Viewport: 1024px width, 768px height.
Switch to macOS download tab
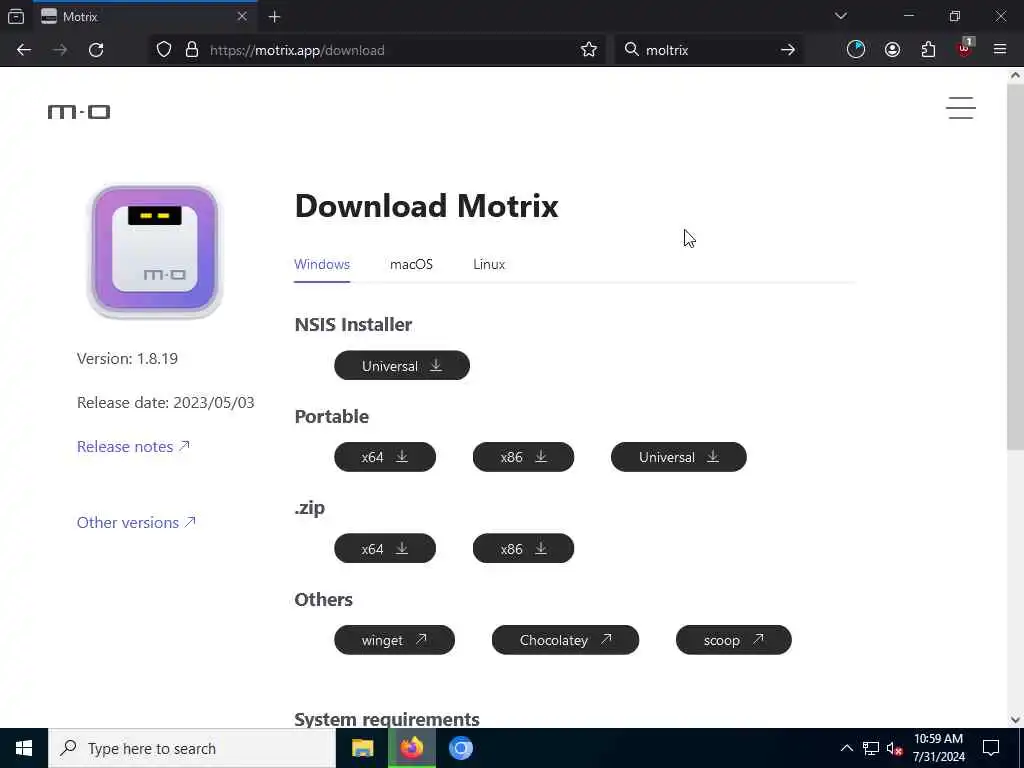(x=411, y=264)
